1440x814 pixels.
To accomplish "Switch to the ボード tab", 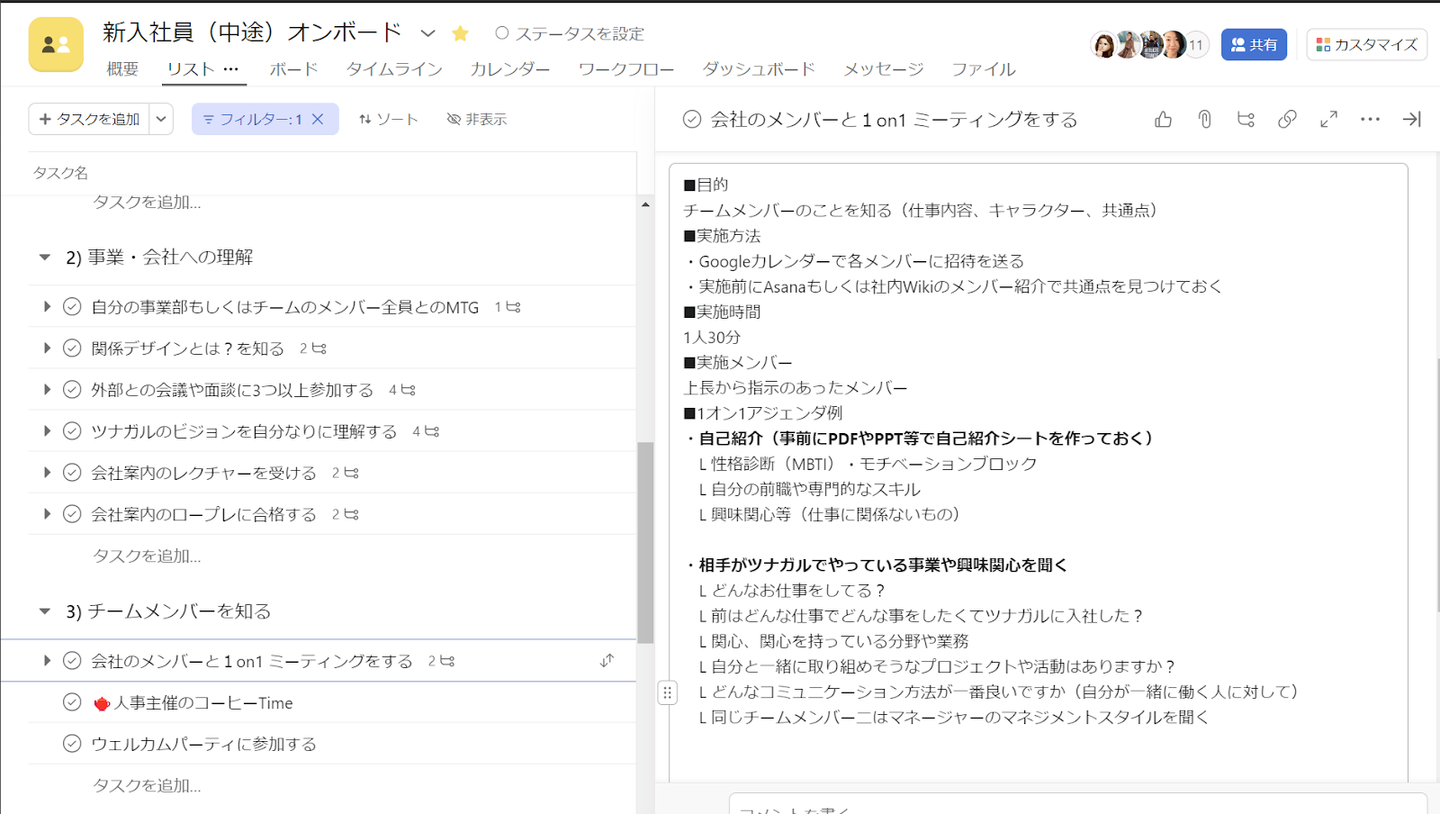I will [294, 69].
